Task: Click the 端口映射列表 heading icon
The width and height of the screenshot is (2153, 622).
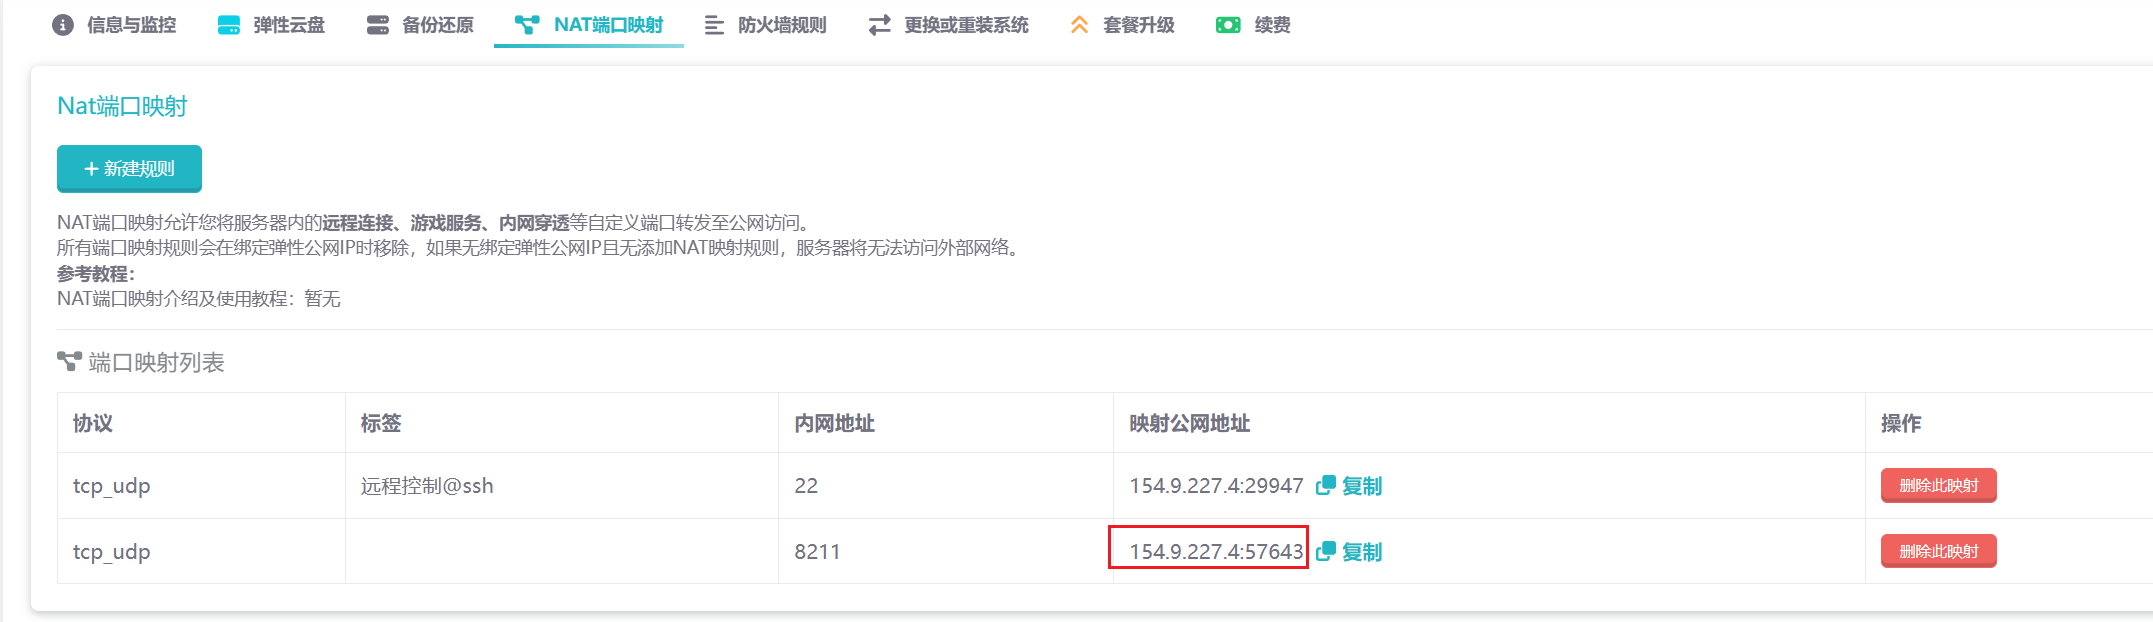Action: pyautogui.click(x=69, y=361)
